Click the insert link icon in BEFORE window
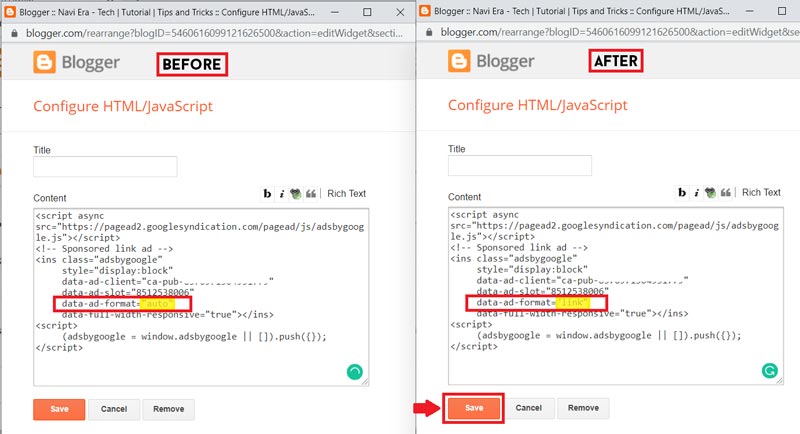The image size is (800, 434). click(x=295, y=194)
